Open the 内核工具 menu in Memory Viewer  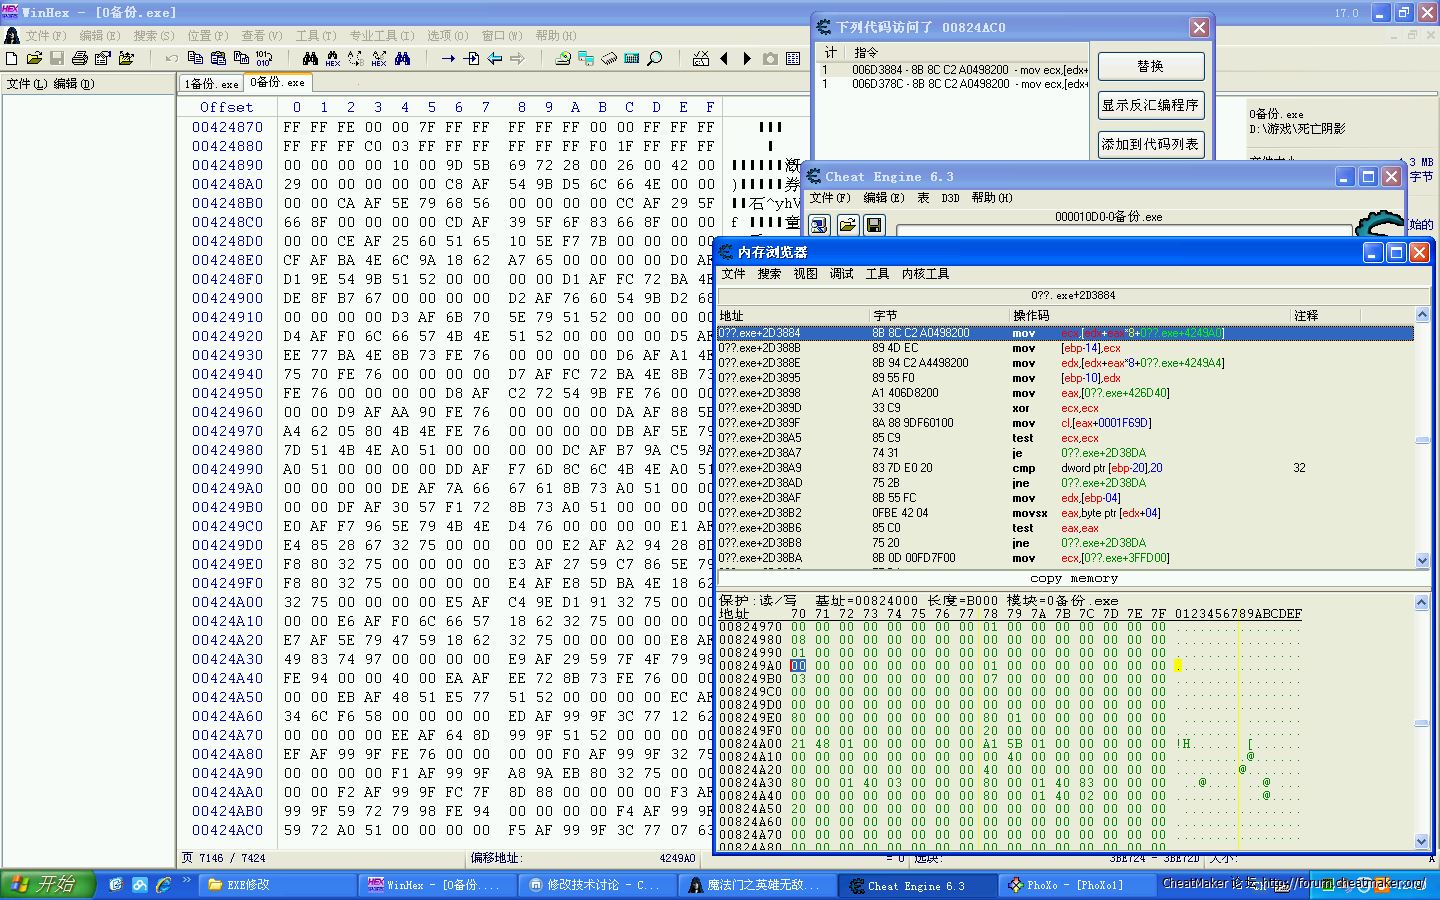(x=925, y=274)
